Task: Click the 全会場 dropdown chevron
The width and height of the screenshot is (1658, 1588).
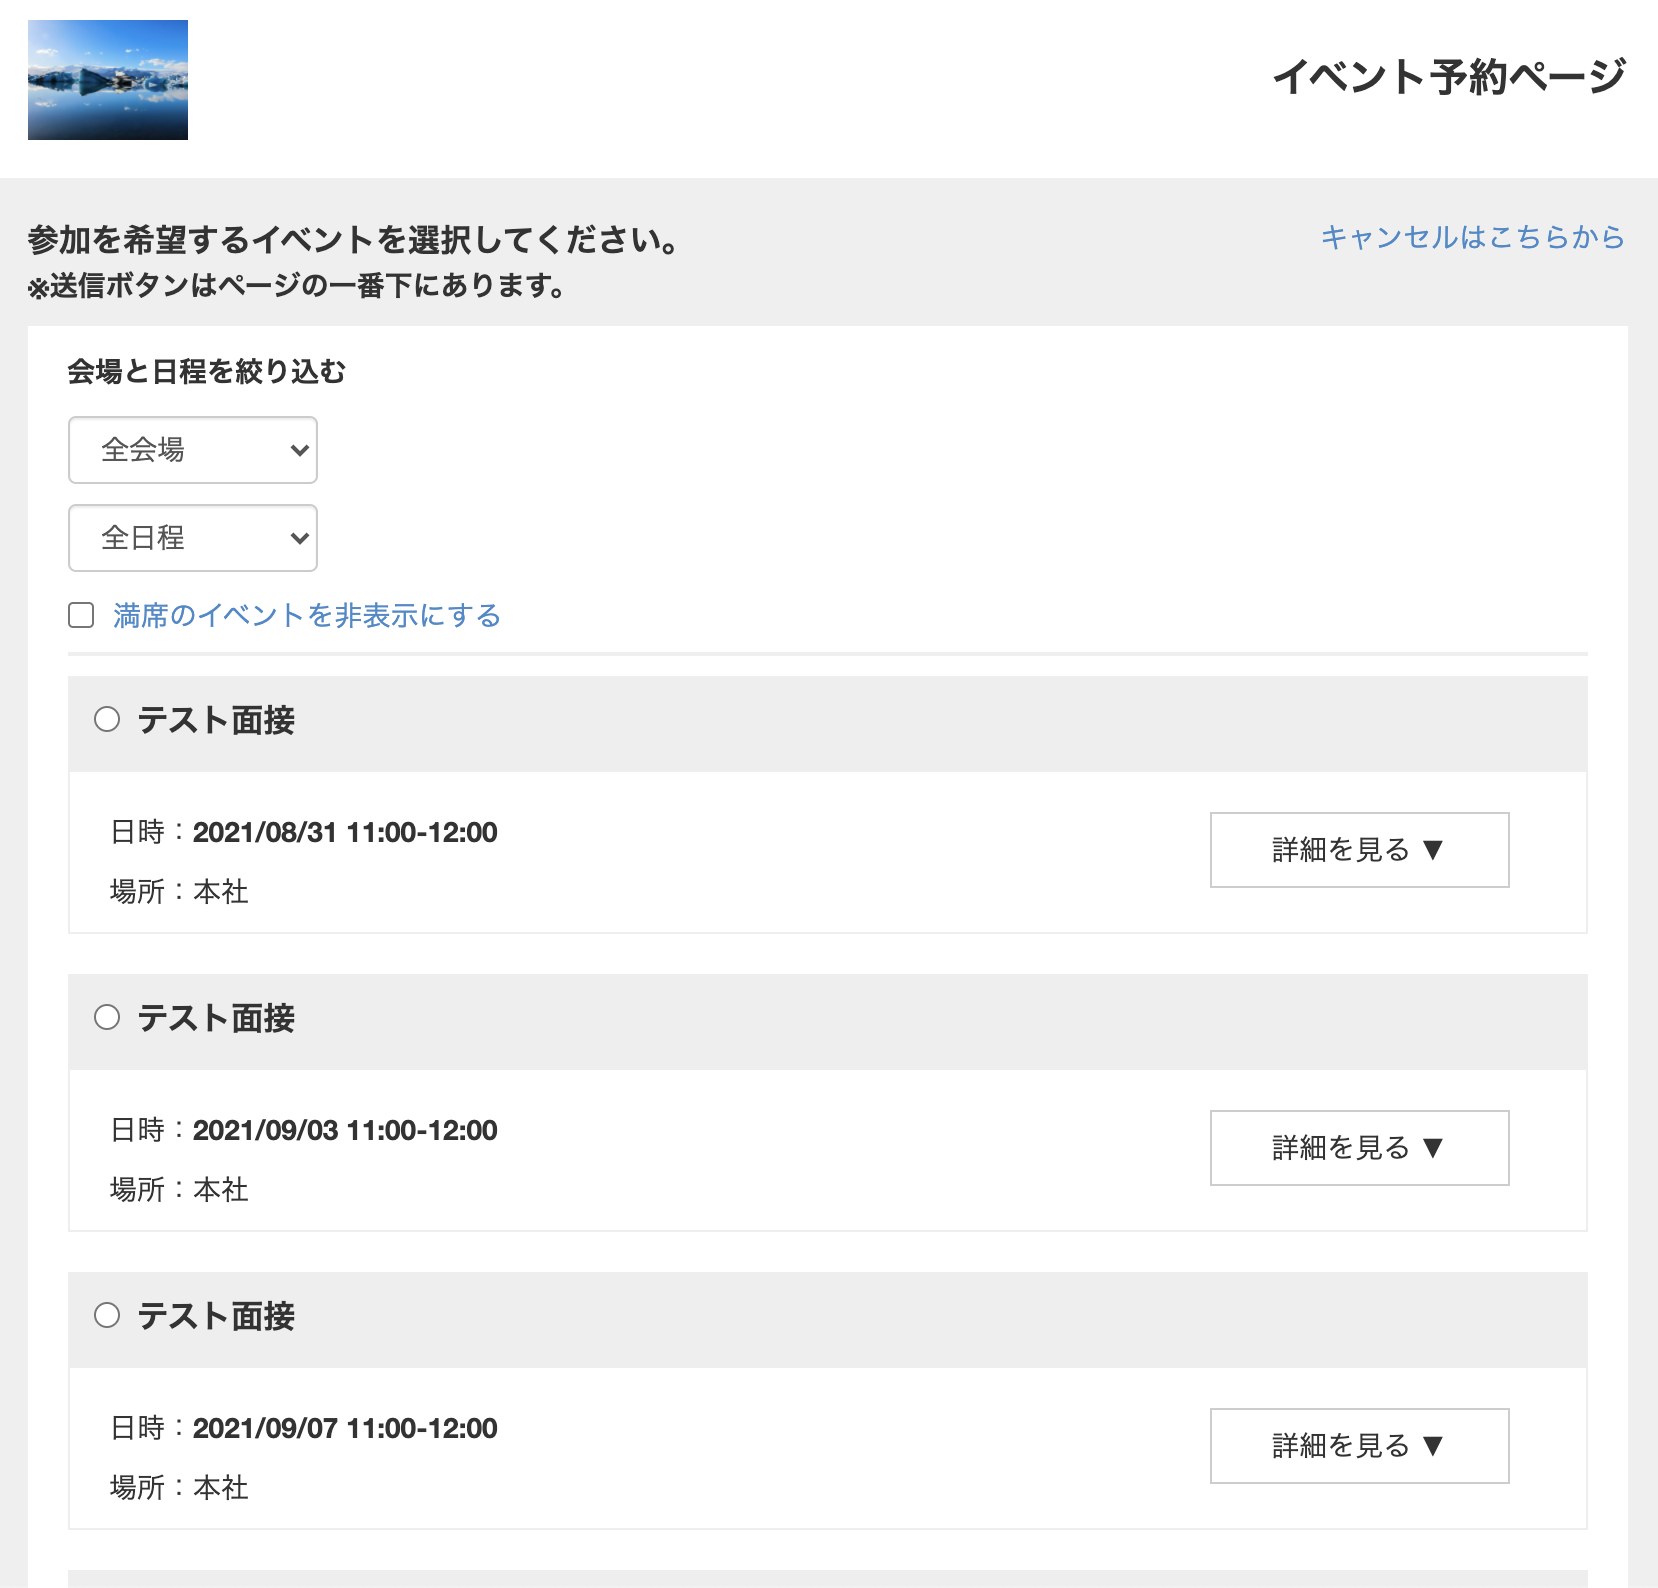Action: coord(299,450)
